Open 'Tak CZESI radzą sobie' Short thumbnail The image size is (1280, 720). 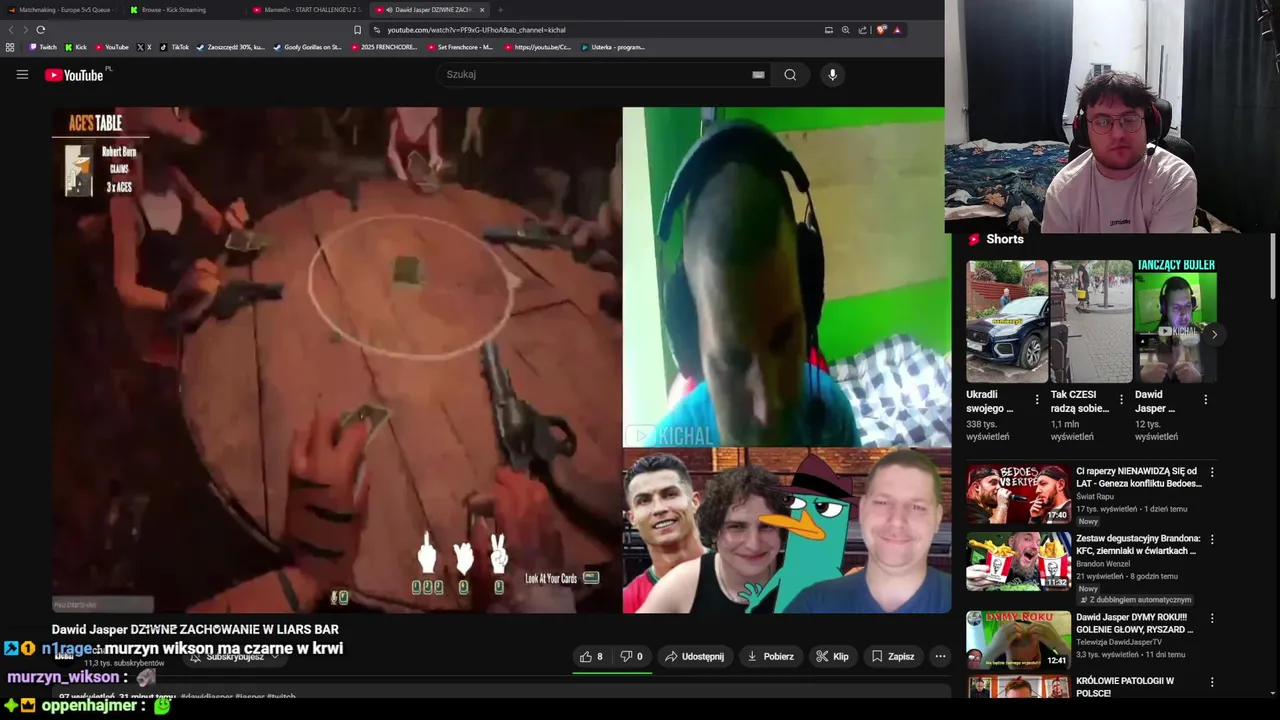(x=1091, y=321)
